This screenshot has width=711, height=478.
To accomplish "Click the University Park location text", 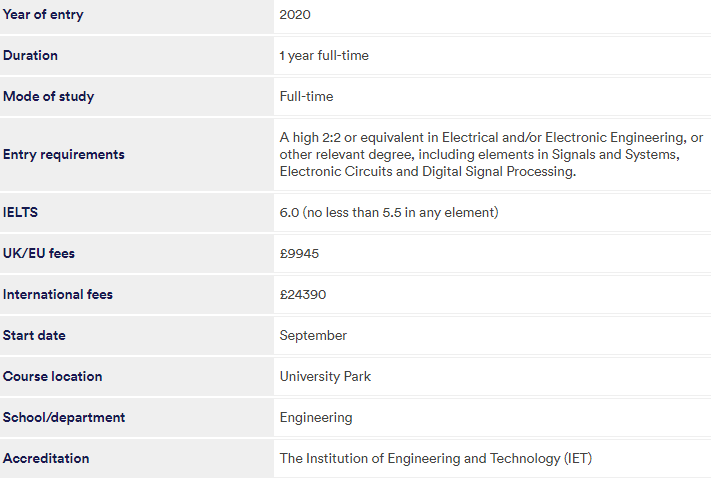I will (326, 376).
